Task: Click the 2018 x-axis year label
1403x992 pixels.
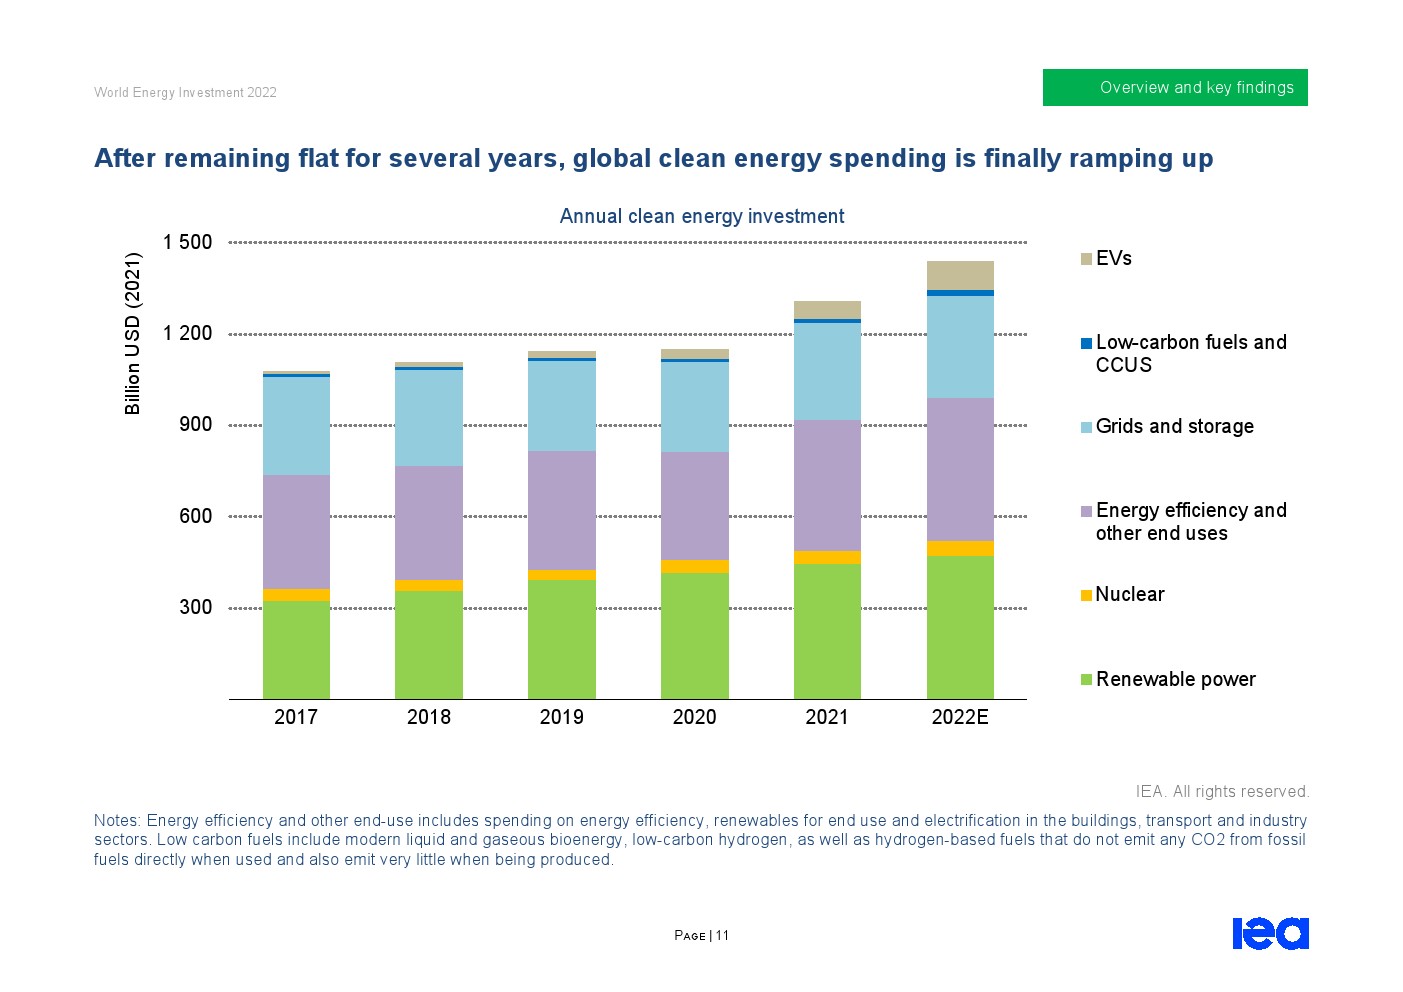Action: pyautogui.click(x=429, y=717)
